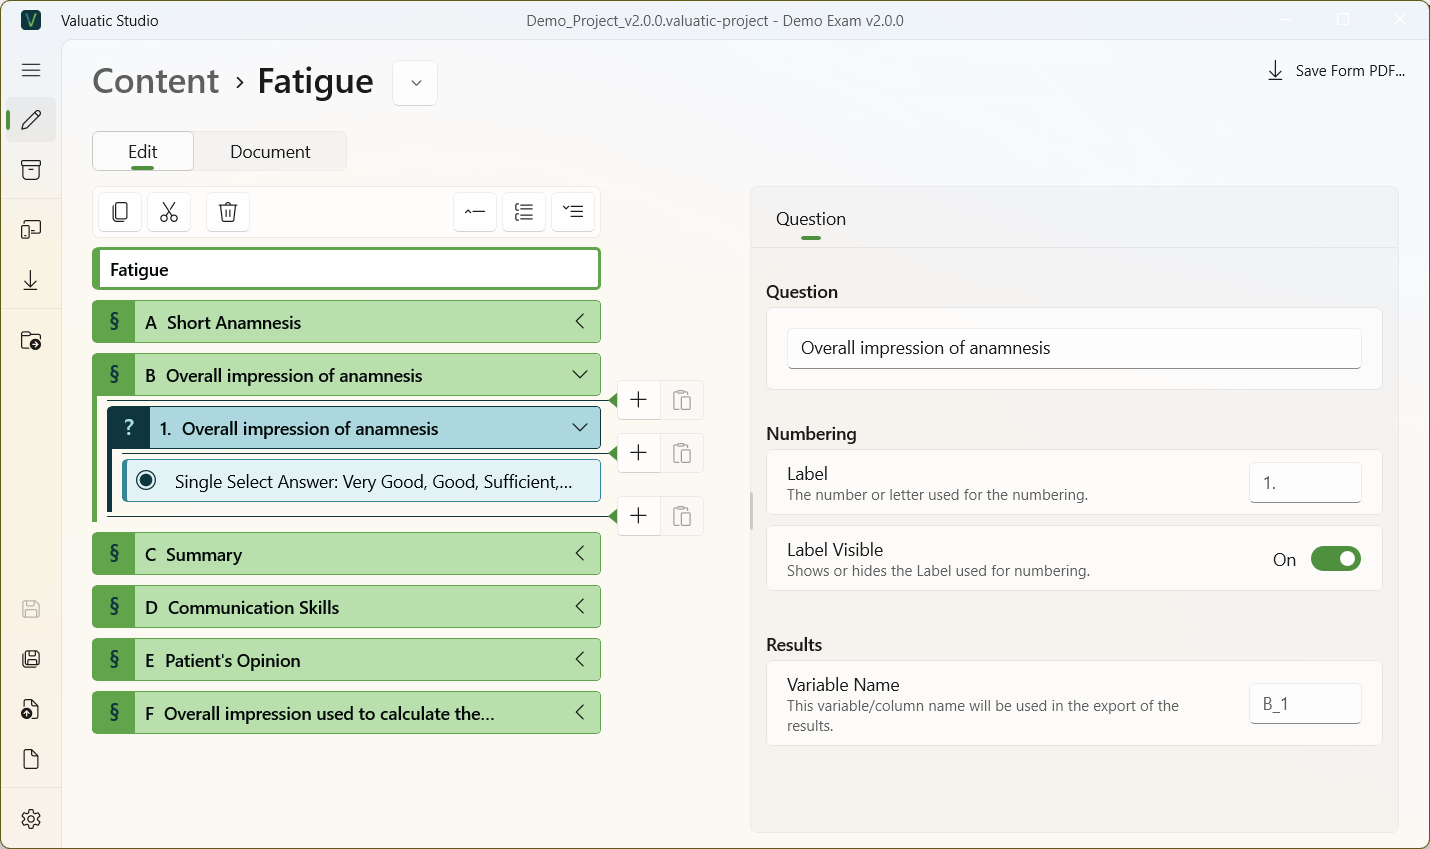The image size is (1430, 849).
Task: Open the settings gear icon
Action: click(x=31, y=819)
